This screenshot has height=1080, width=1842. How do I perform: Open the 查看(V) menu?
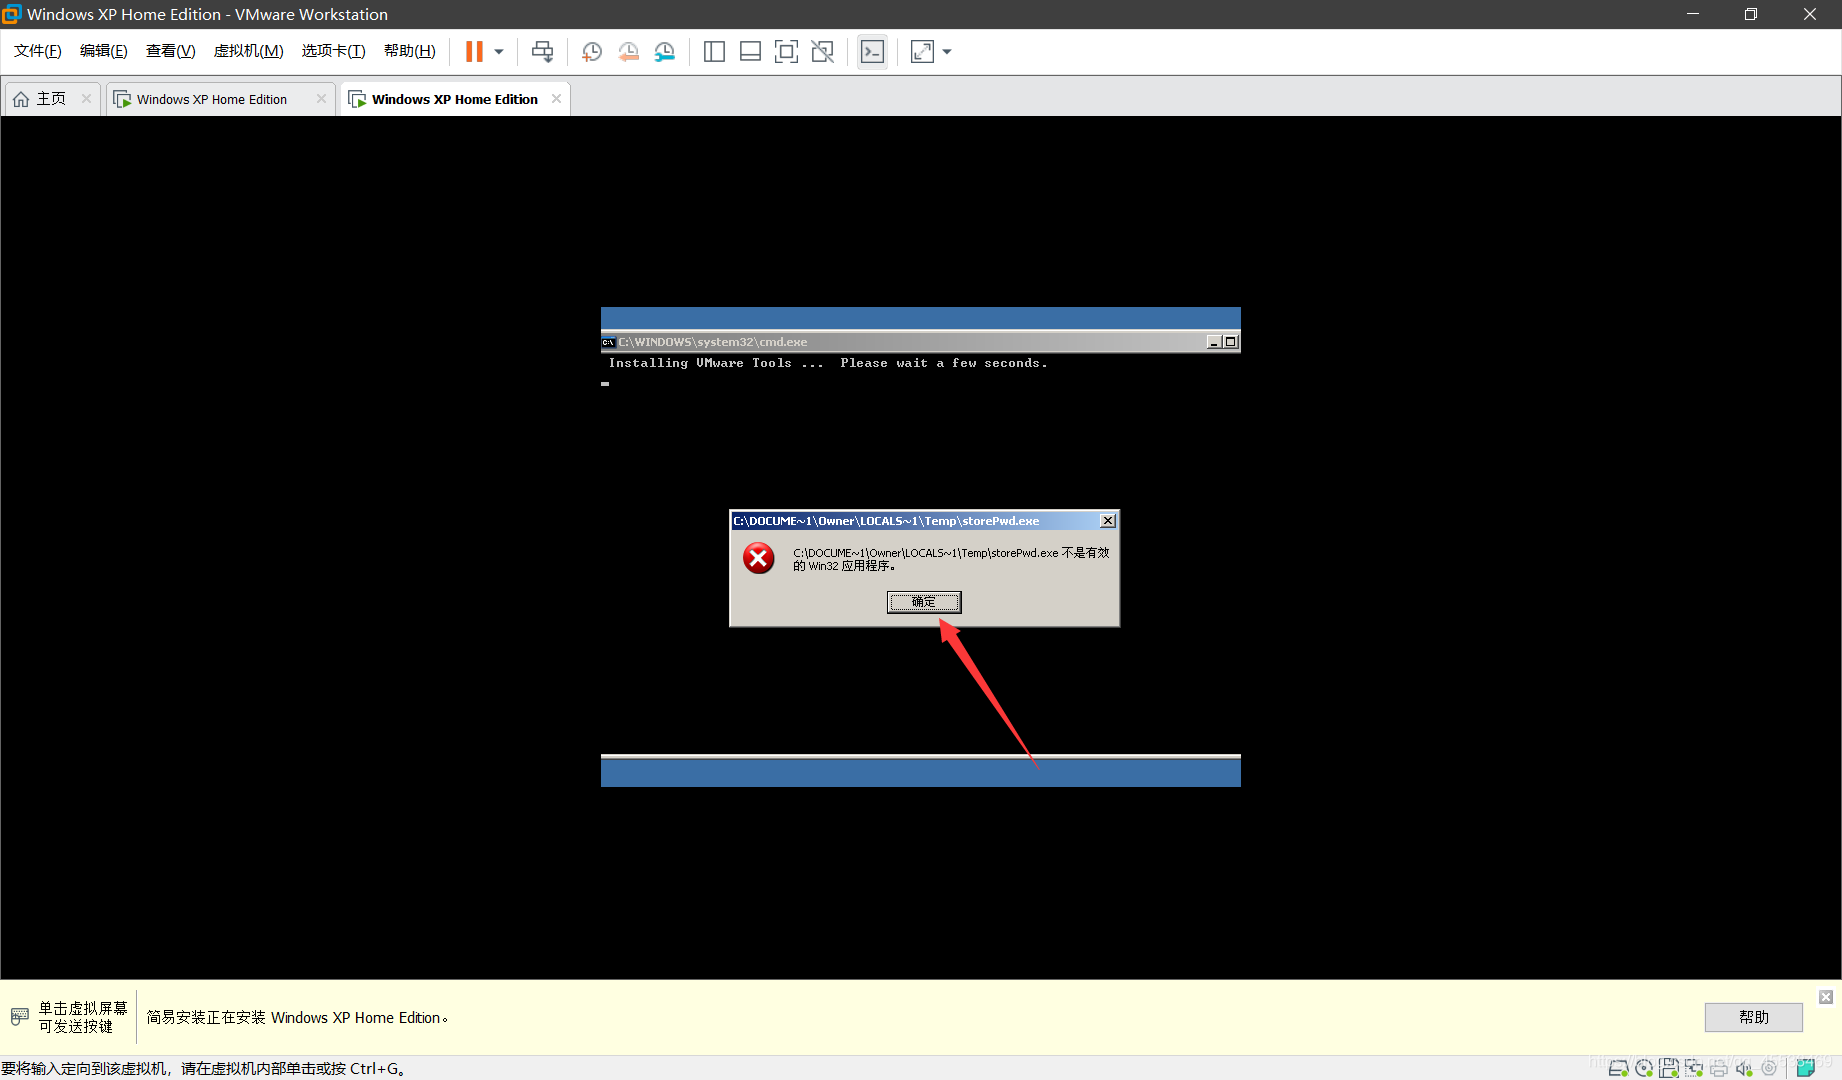pyautogui.click(x=171, y=51)
